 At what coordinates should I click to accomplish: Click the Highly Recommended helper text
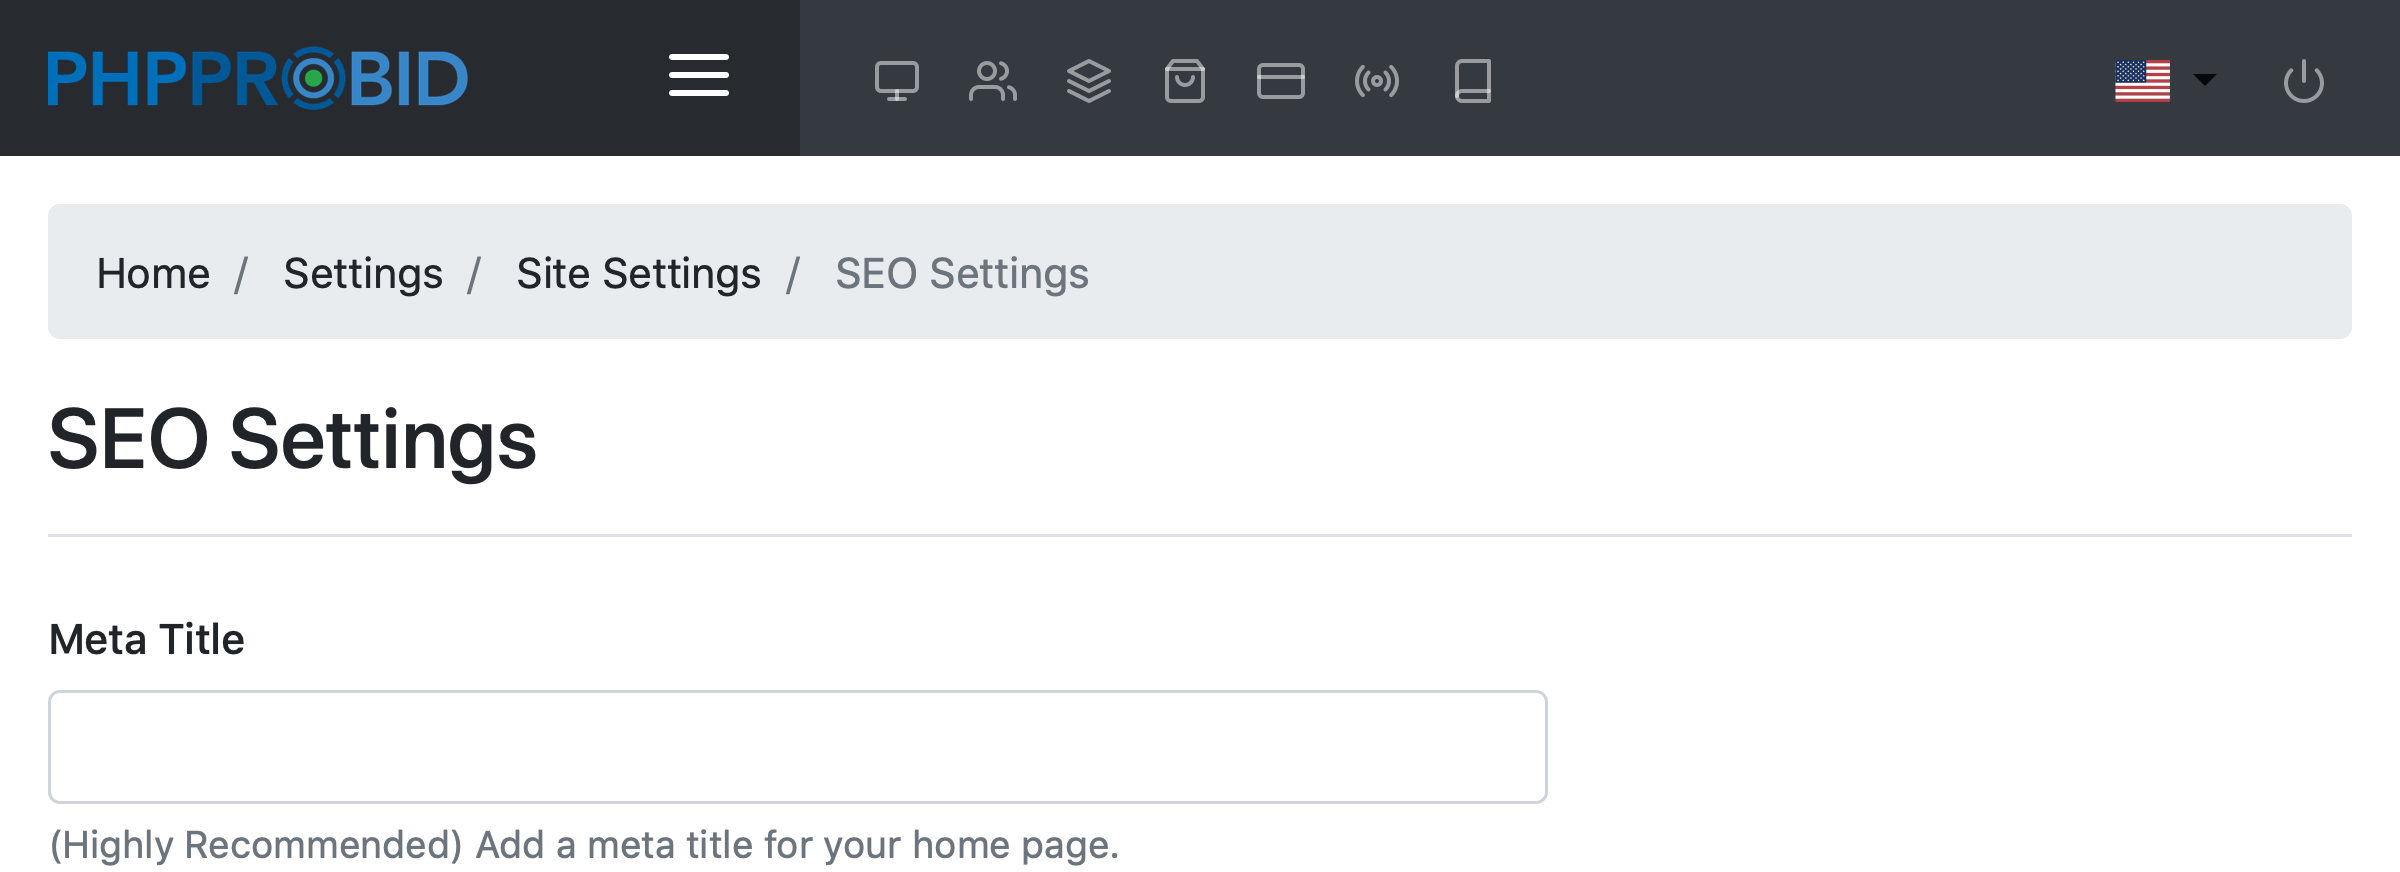584,845
